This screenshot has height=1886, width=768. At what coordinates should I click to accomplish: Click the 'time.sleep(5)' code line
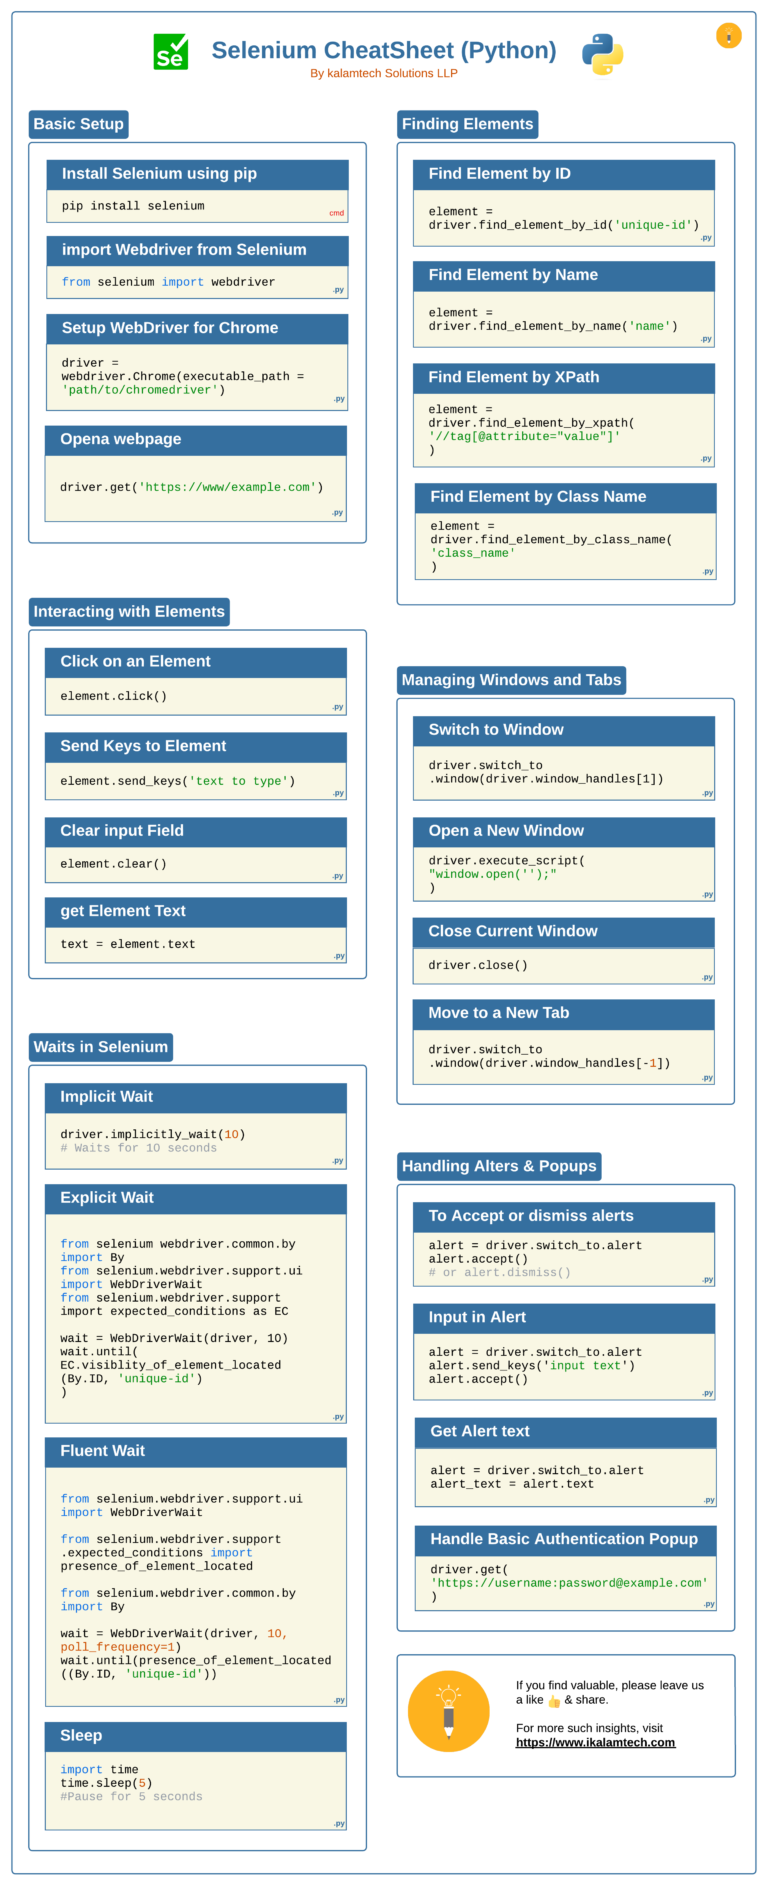[x=107, y=1783]
